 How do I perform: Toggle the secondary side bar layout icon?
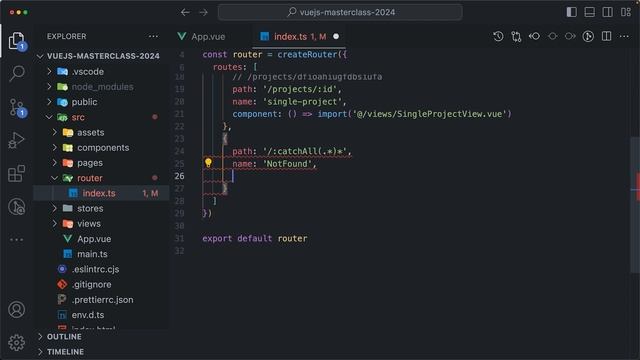(607, 12)
